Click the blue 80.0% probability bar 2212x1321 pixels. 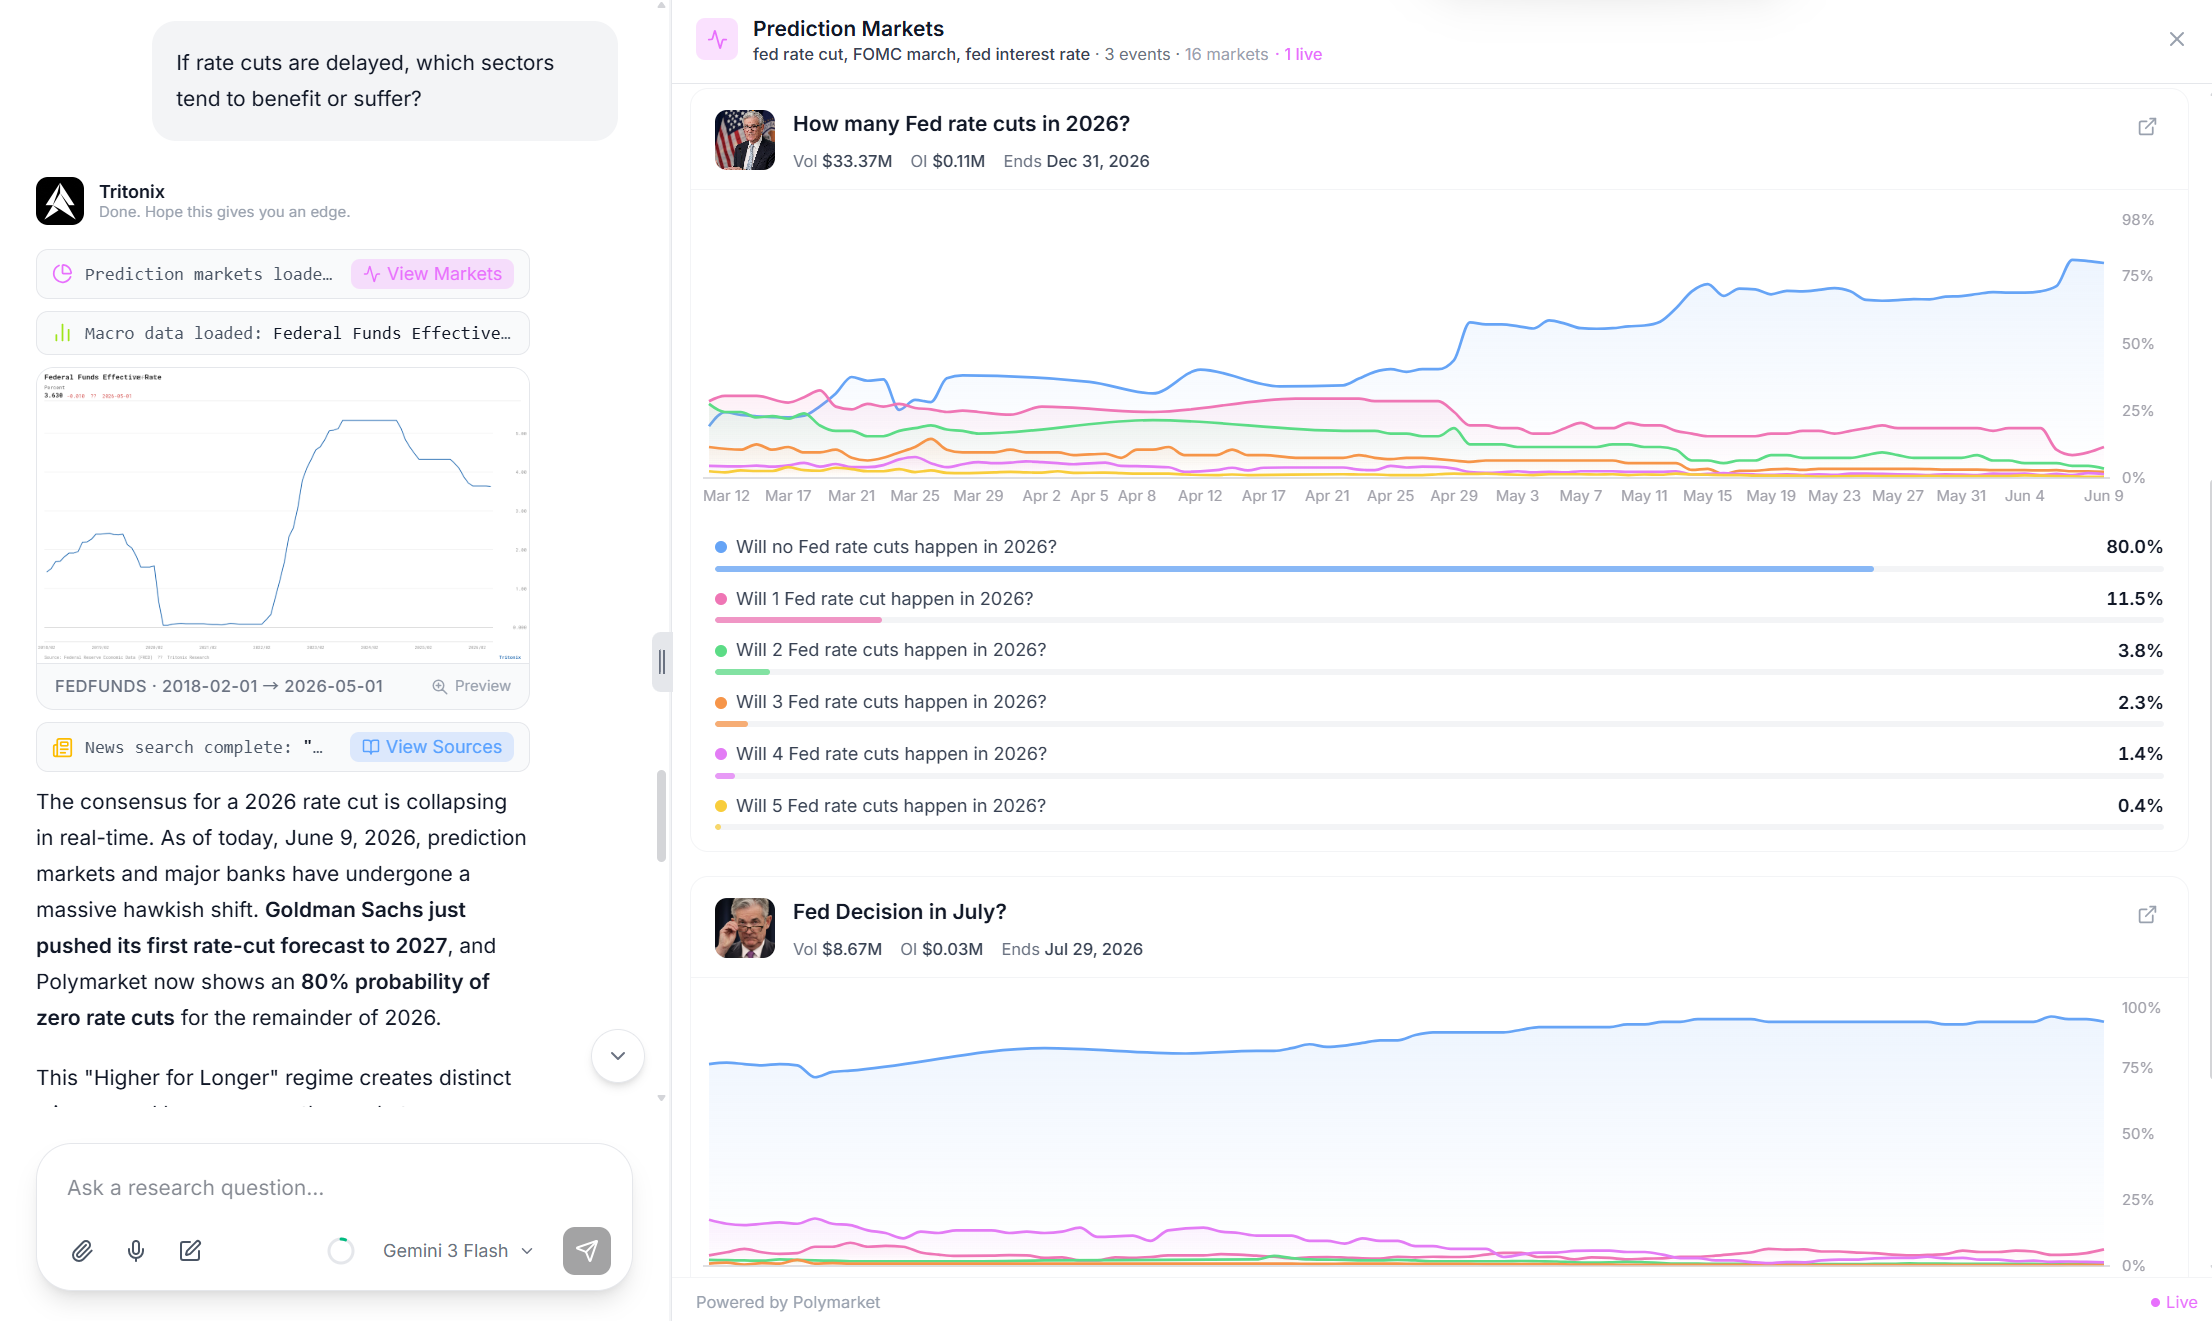(x=1294, y=569)
